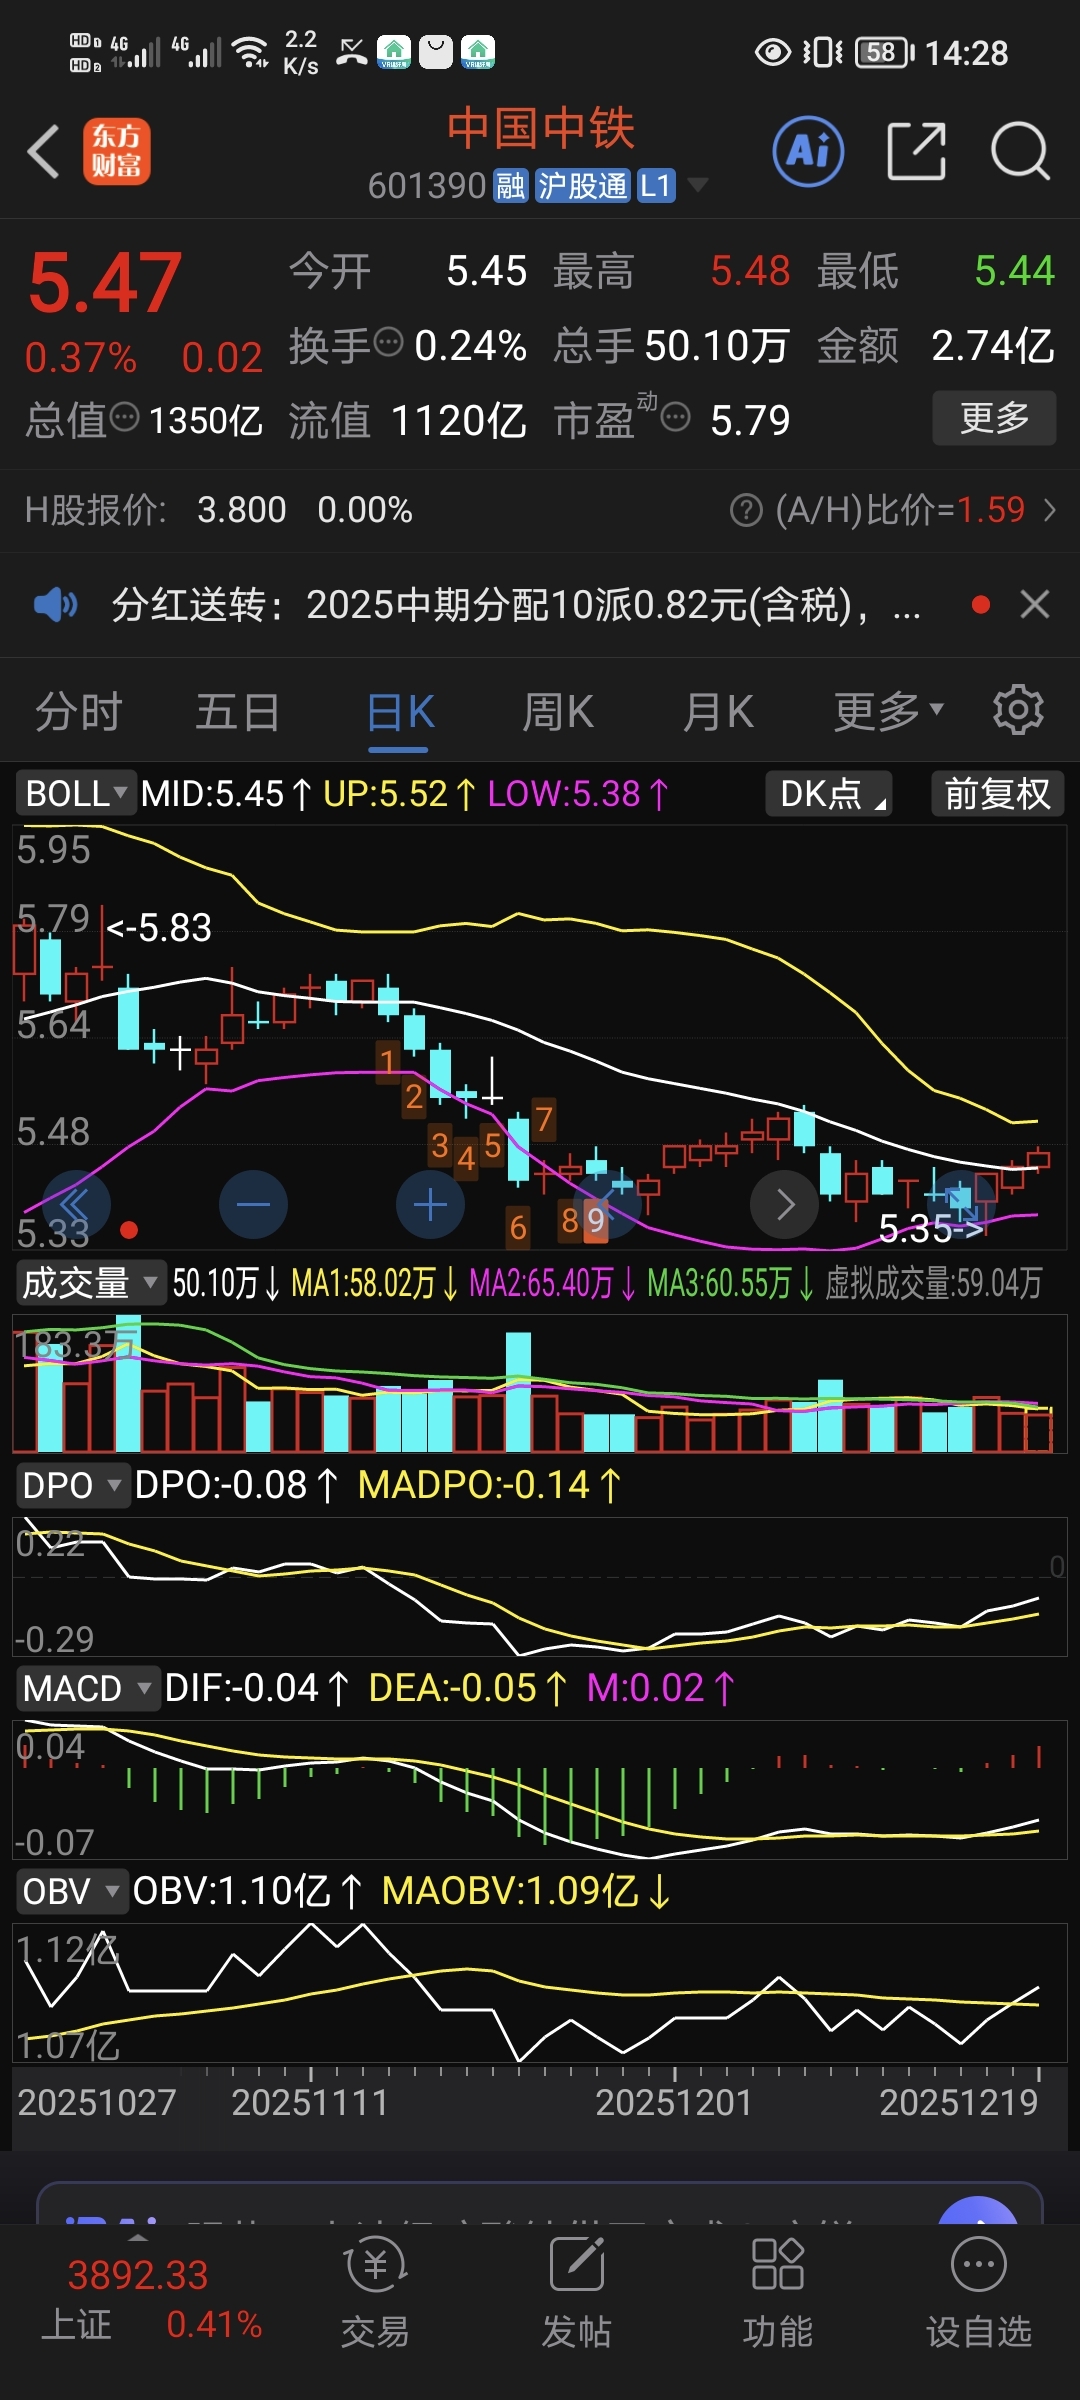Image resolution: width=1080 pixels, height=2400 pixels.
Task: Tap the L1 level badge
Action: tap(656, 186)
